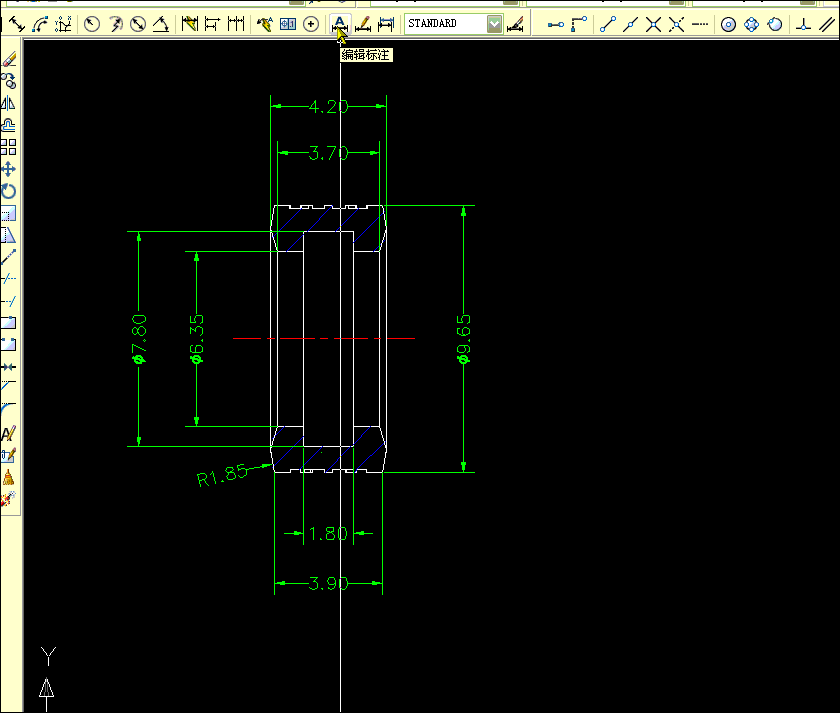840x713 pixels.
Task: Select the Break at Point tool
Action: point(9,323)
